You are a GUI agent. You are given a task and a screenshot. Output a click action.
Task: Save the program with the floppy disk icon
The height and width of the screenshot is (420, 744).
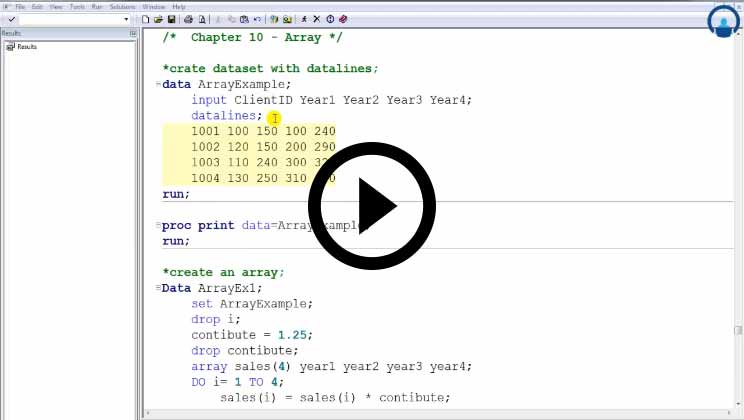point(172,19)
